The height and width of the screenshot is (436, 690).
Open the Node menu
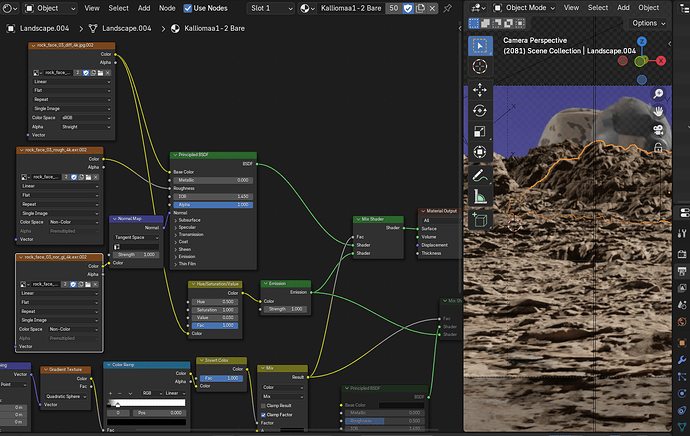tap(167, 8)
